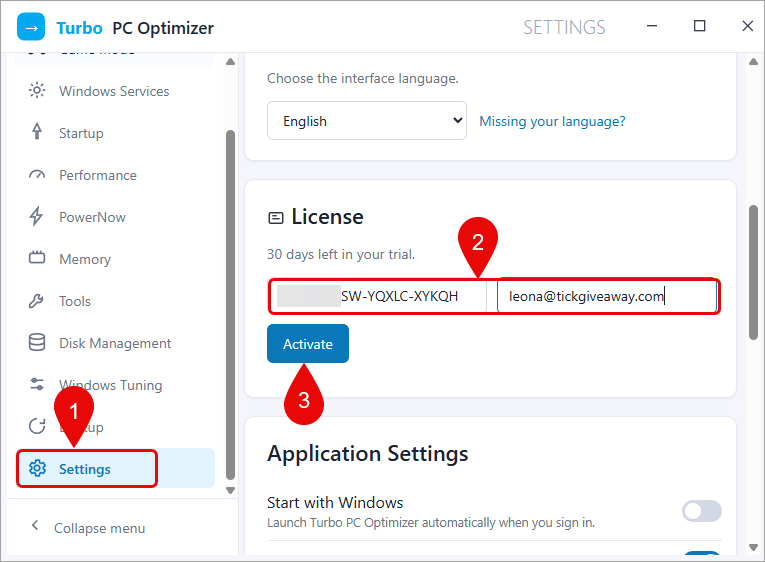Click the 'Application Settings' heading
Viewport: 765px width, 562px height.
pyautogui.click(x=368, y=454)
